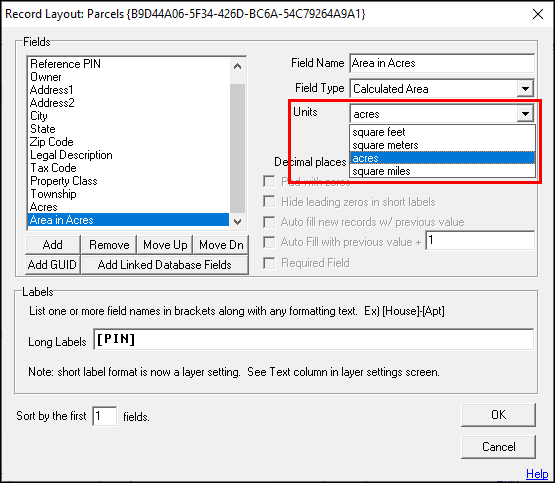Select the Property Class field
Screen dimensions: 555x483
[x=129, y=181]
